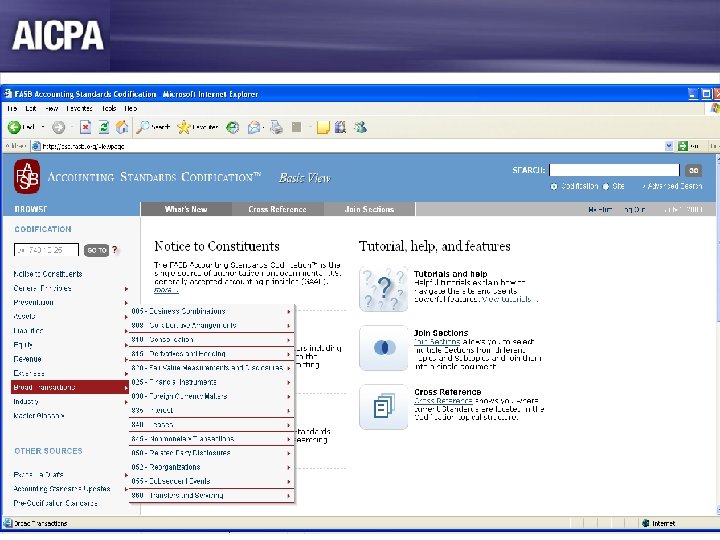The height and width of the screenshot is (540, 720).
Task: Click the red FASB logo
Action: click(27, 177)
